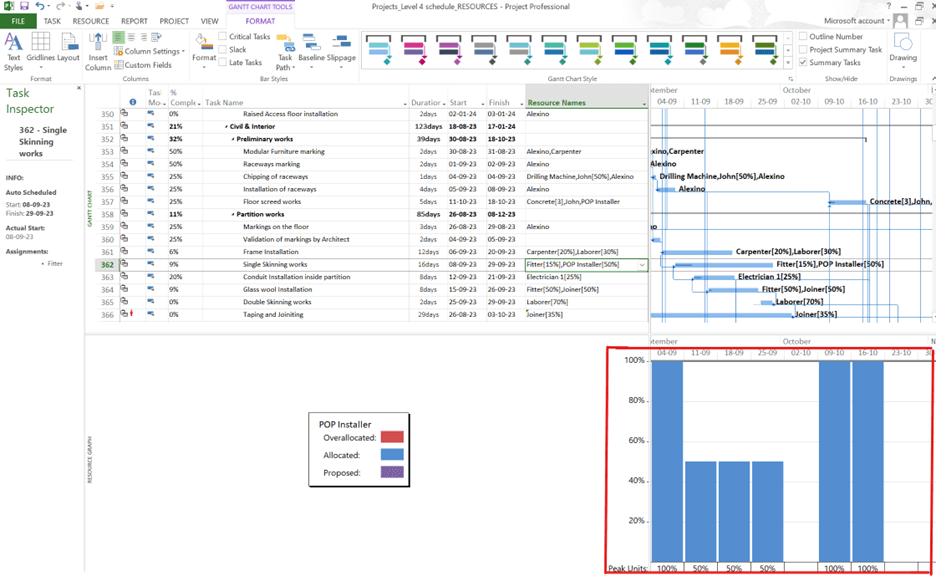Uncheck the Summary Tasks option
This screenshot has height=576, width=936.
pos(803,62)
